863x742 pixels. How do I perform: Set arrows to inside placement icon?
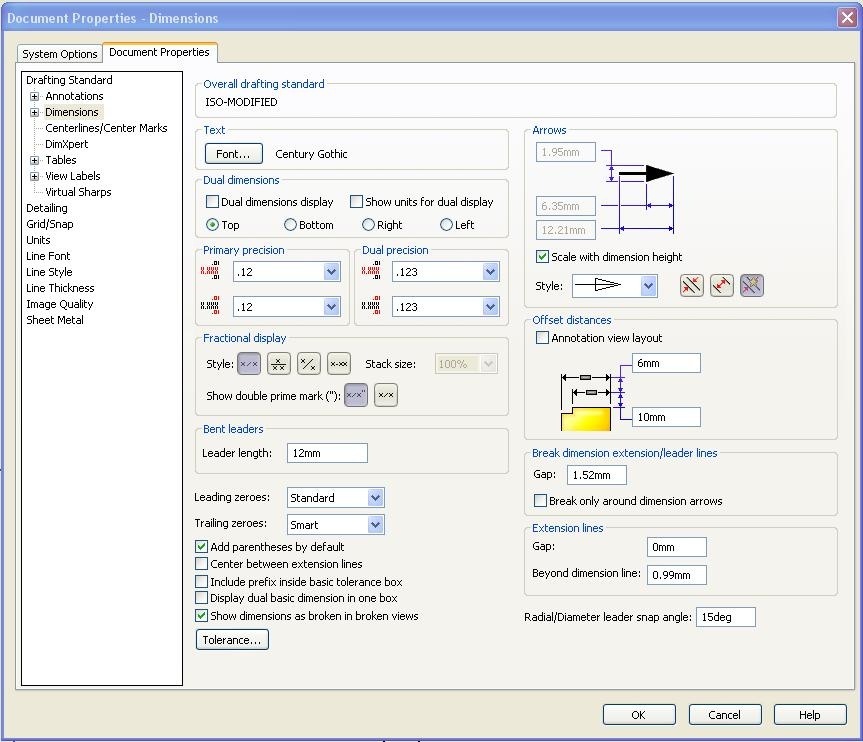click(721, 286)
